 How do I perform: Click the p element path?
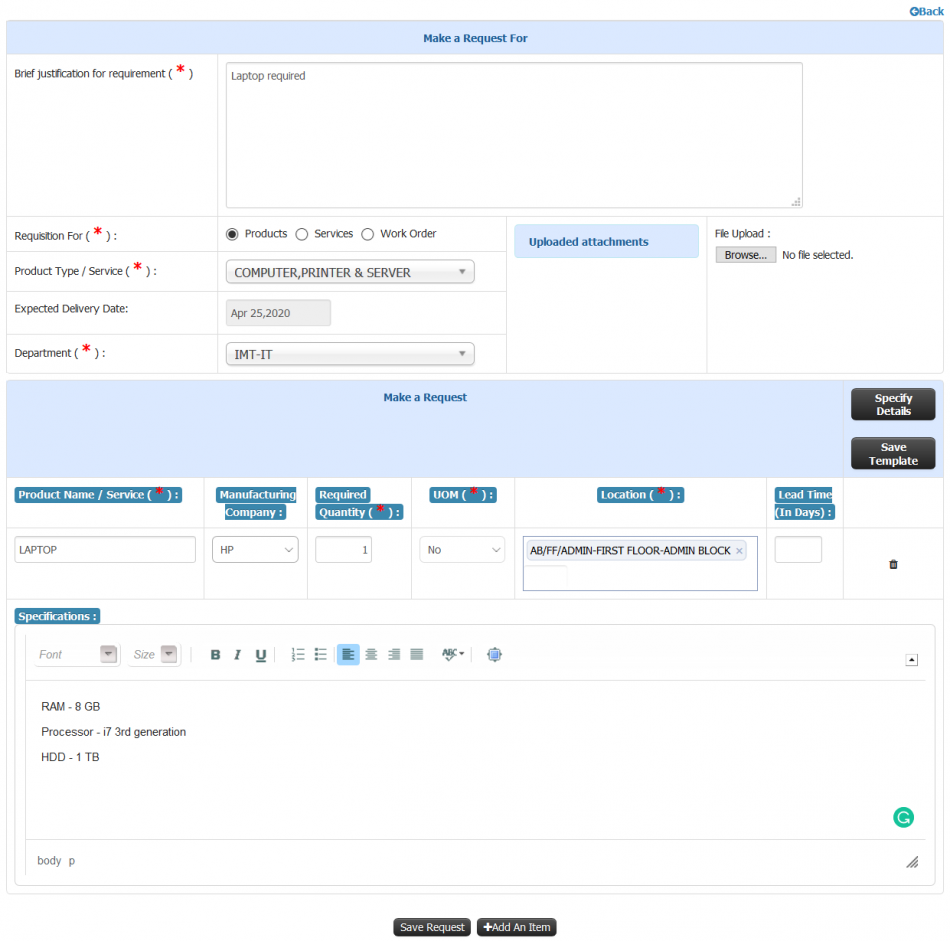(71, 862)
